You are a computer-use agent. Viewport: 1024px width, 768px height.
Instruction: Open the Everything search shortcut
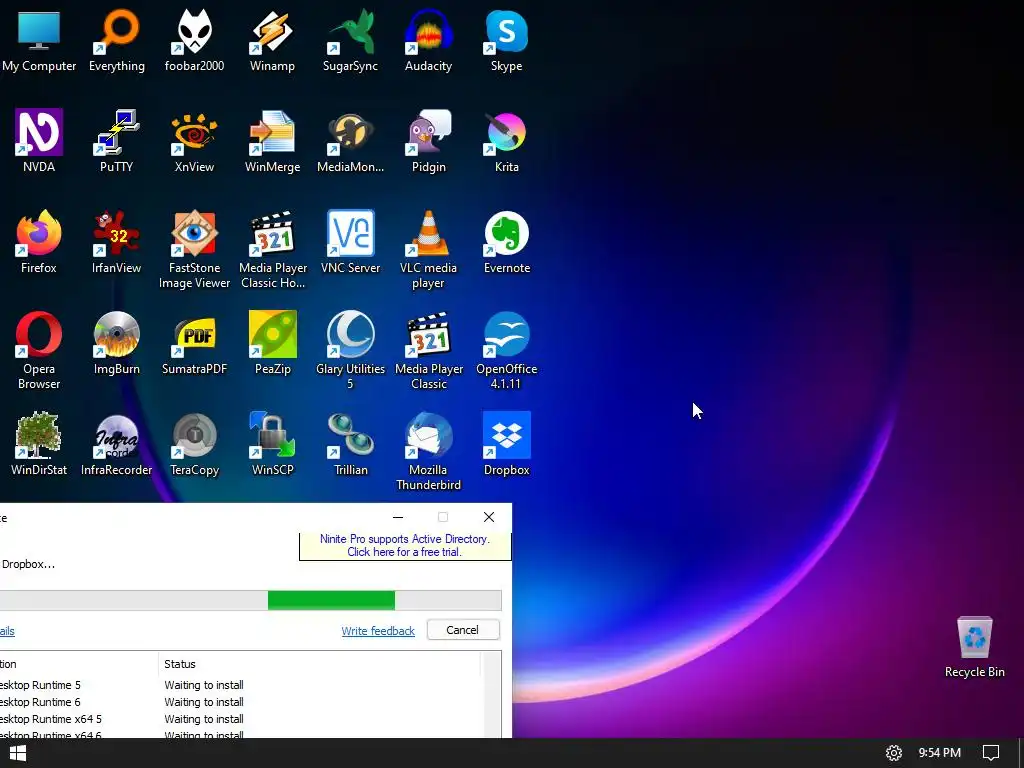click(x=117, y=40)
